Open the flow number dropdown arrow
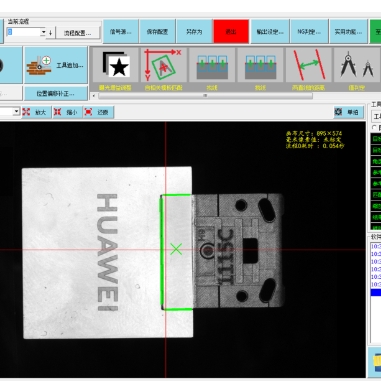This screenshot has height=381, width=381. coord(43,32)
